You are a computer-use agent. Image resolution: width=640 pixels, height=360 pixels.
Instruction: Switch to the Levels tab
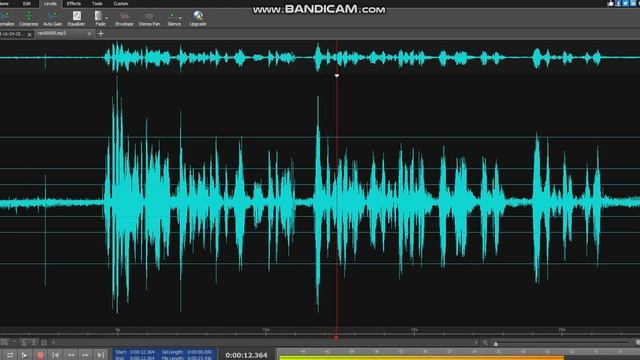coord(50,4)
